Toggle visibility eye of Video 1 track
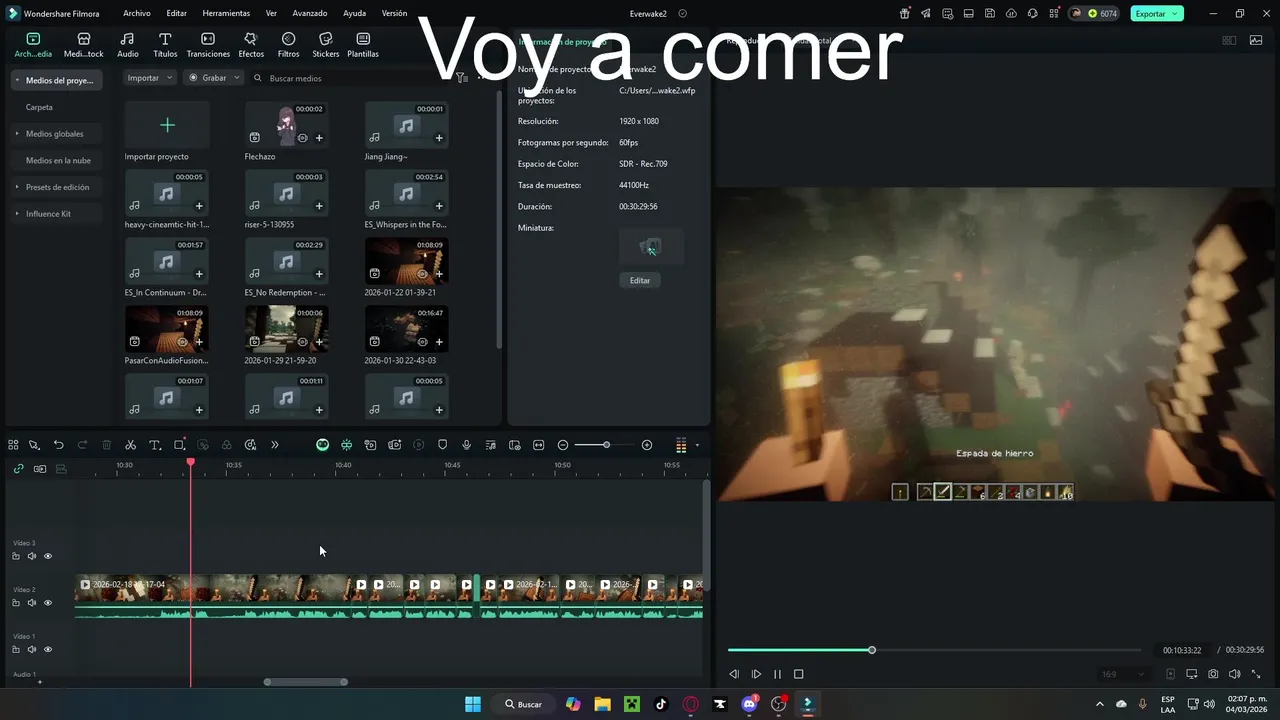Viewport: 1280px width, 720px height. click(47, 650)
